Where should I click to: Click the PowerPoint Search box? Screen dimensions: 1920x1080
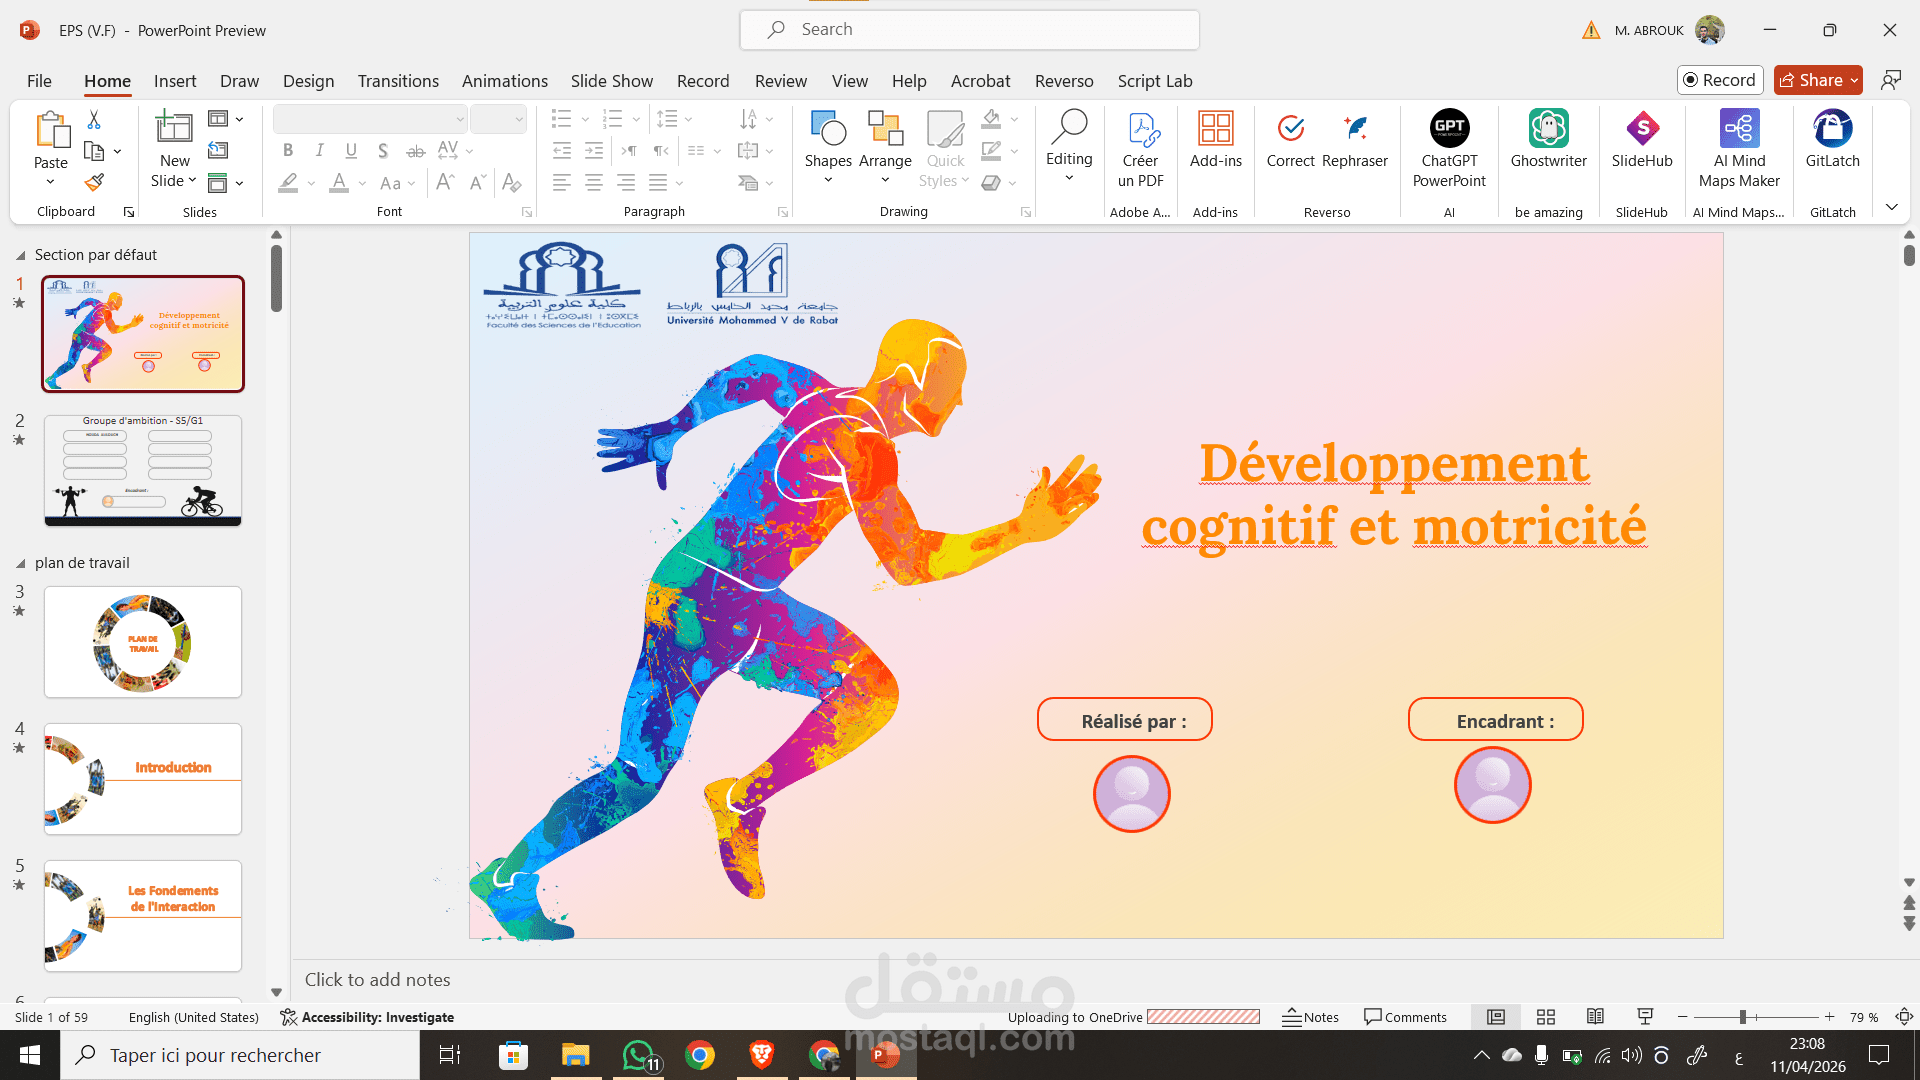click(969, 30)
